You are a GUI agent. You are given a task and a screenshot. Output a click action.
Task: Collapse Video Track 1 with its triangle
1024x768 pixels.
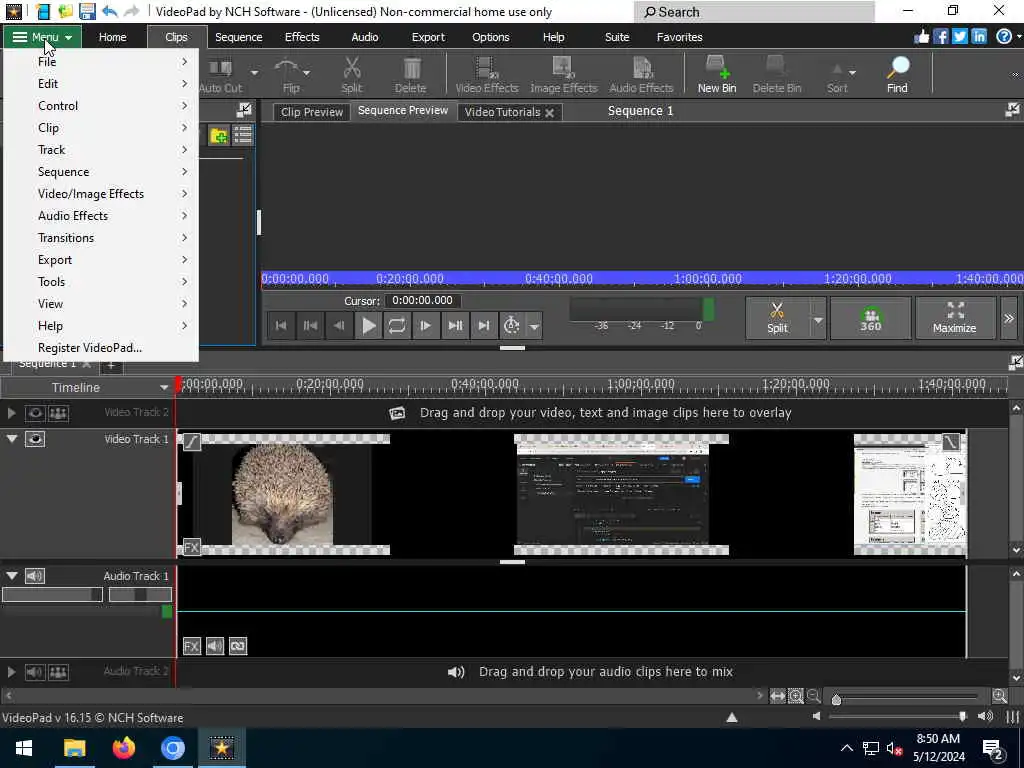tap(12, 439)
